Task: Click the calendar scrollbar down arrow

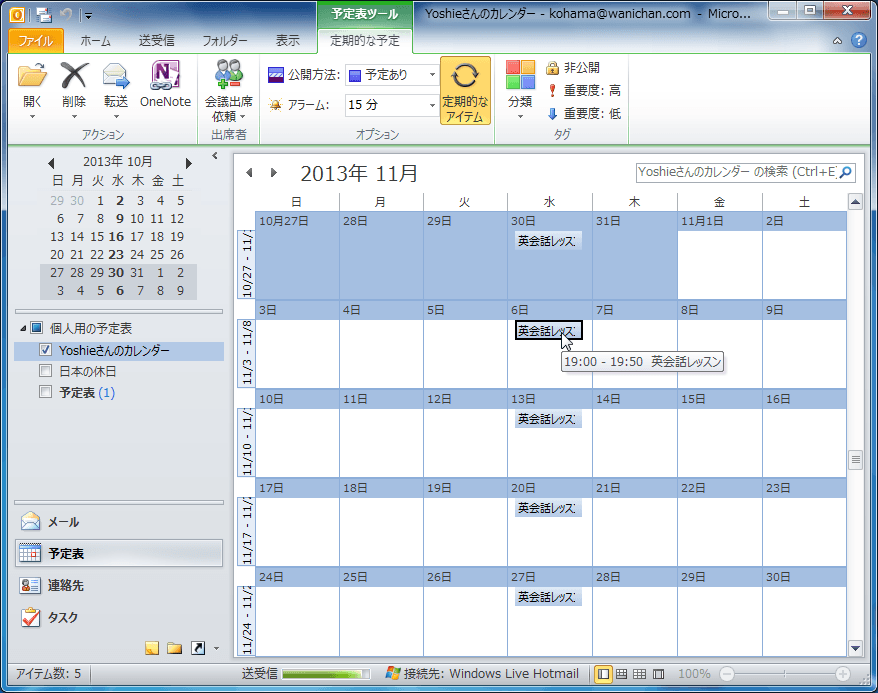Action: click(x=855, y=649)
